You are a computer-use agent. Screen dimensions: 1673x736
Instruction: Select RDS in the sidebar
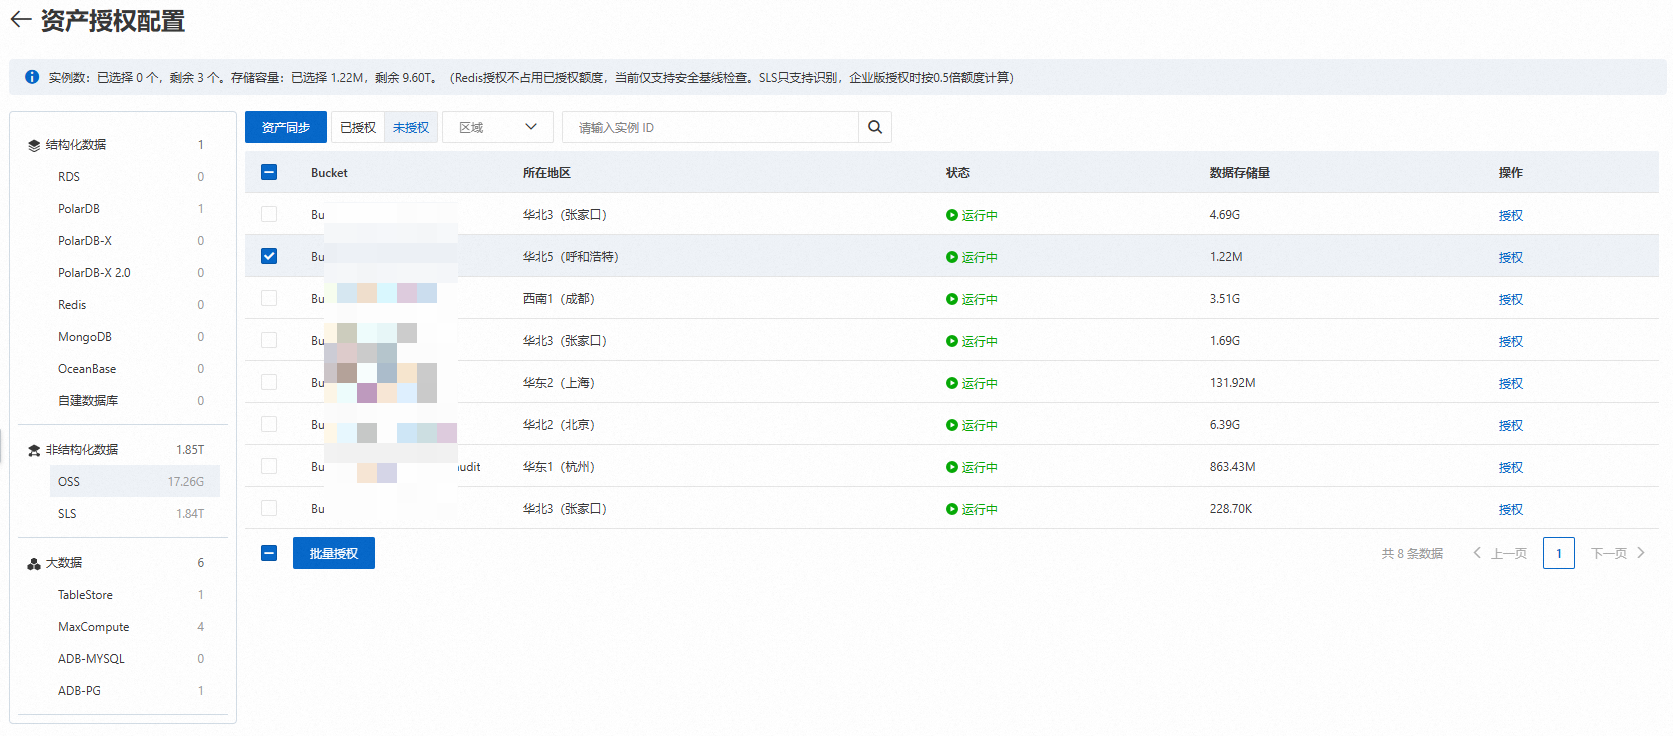(x=135, y=177)
